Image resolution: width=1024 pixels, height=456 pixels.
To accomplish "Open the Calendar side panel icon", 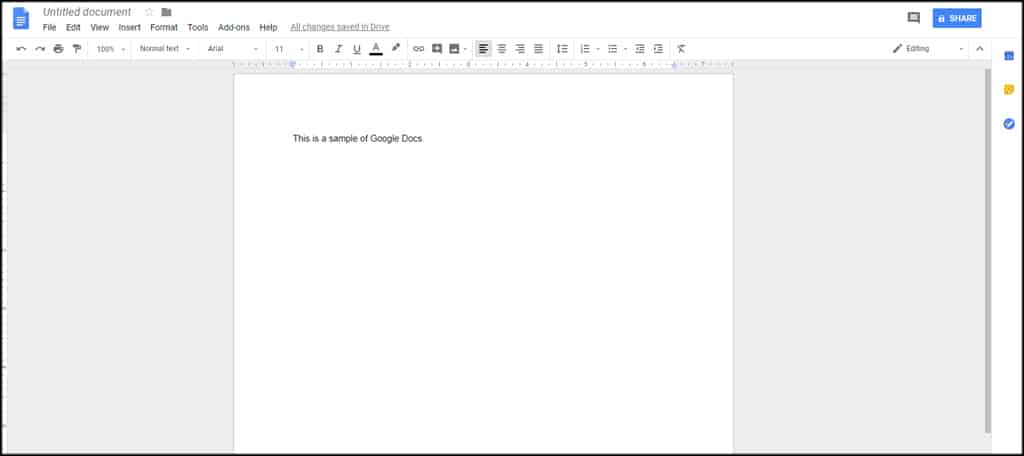I will 1009,56.
